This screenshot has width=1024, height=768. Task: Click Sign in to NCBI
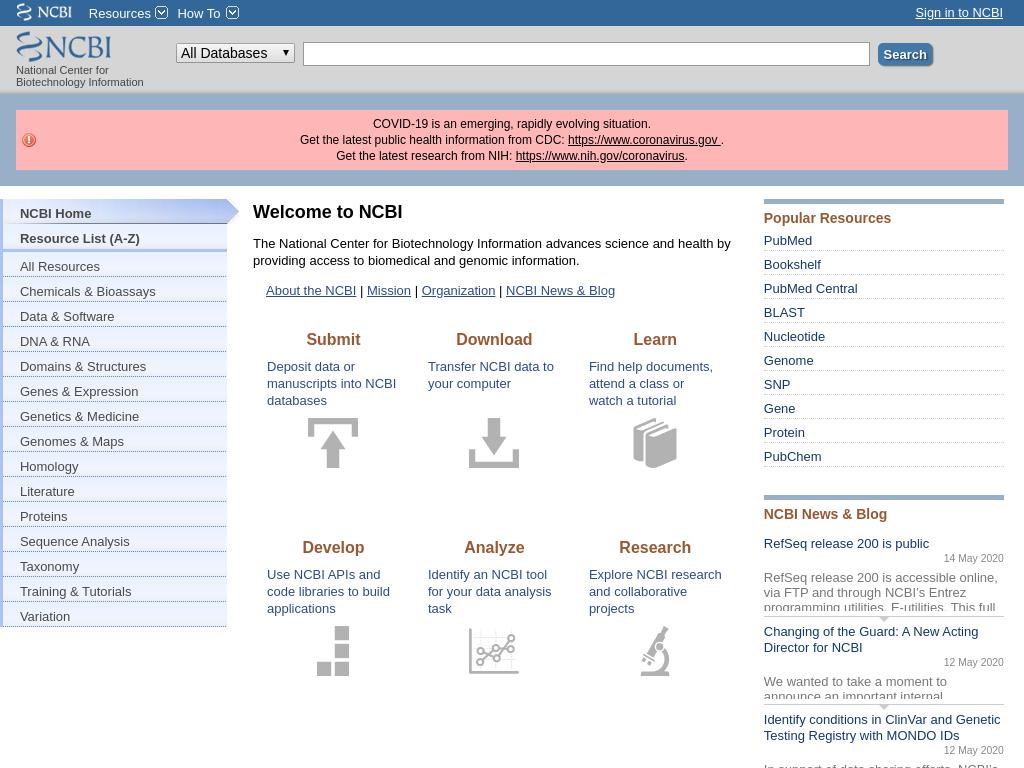958,12
